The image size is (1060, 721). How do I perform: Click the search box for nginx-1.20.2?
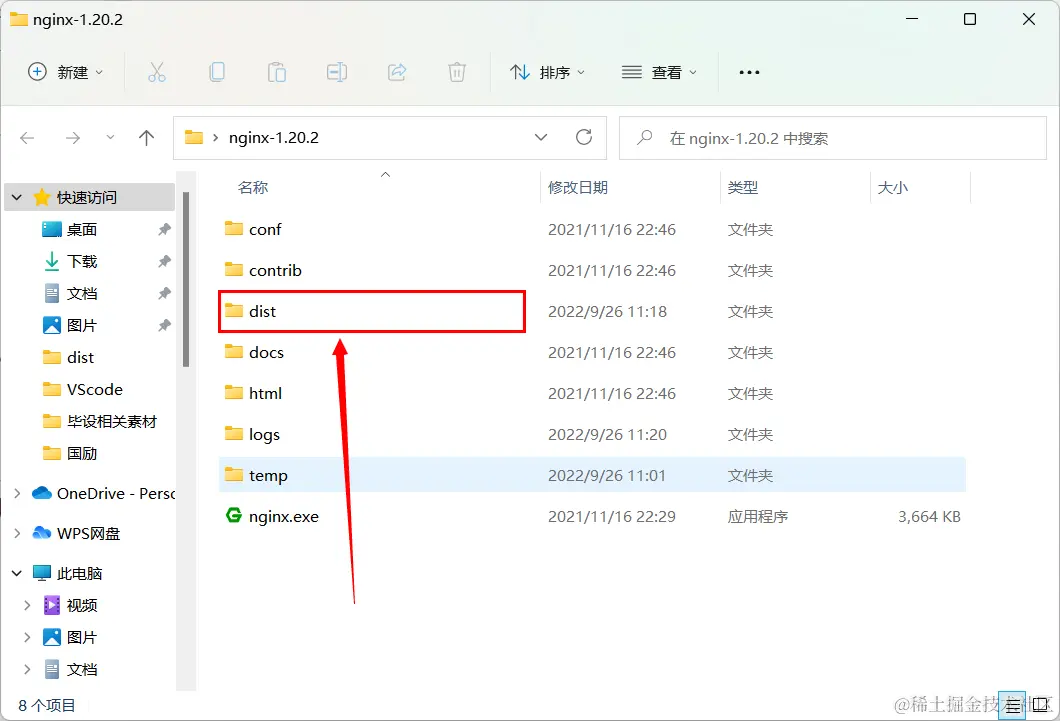833,139
